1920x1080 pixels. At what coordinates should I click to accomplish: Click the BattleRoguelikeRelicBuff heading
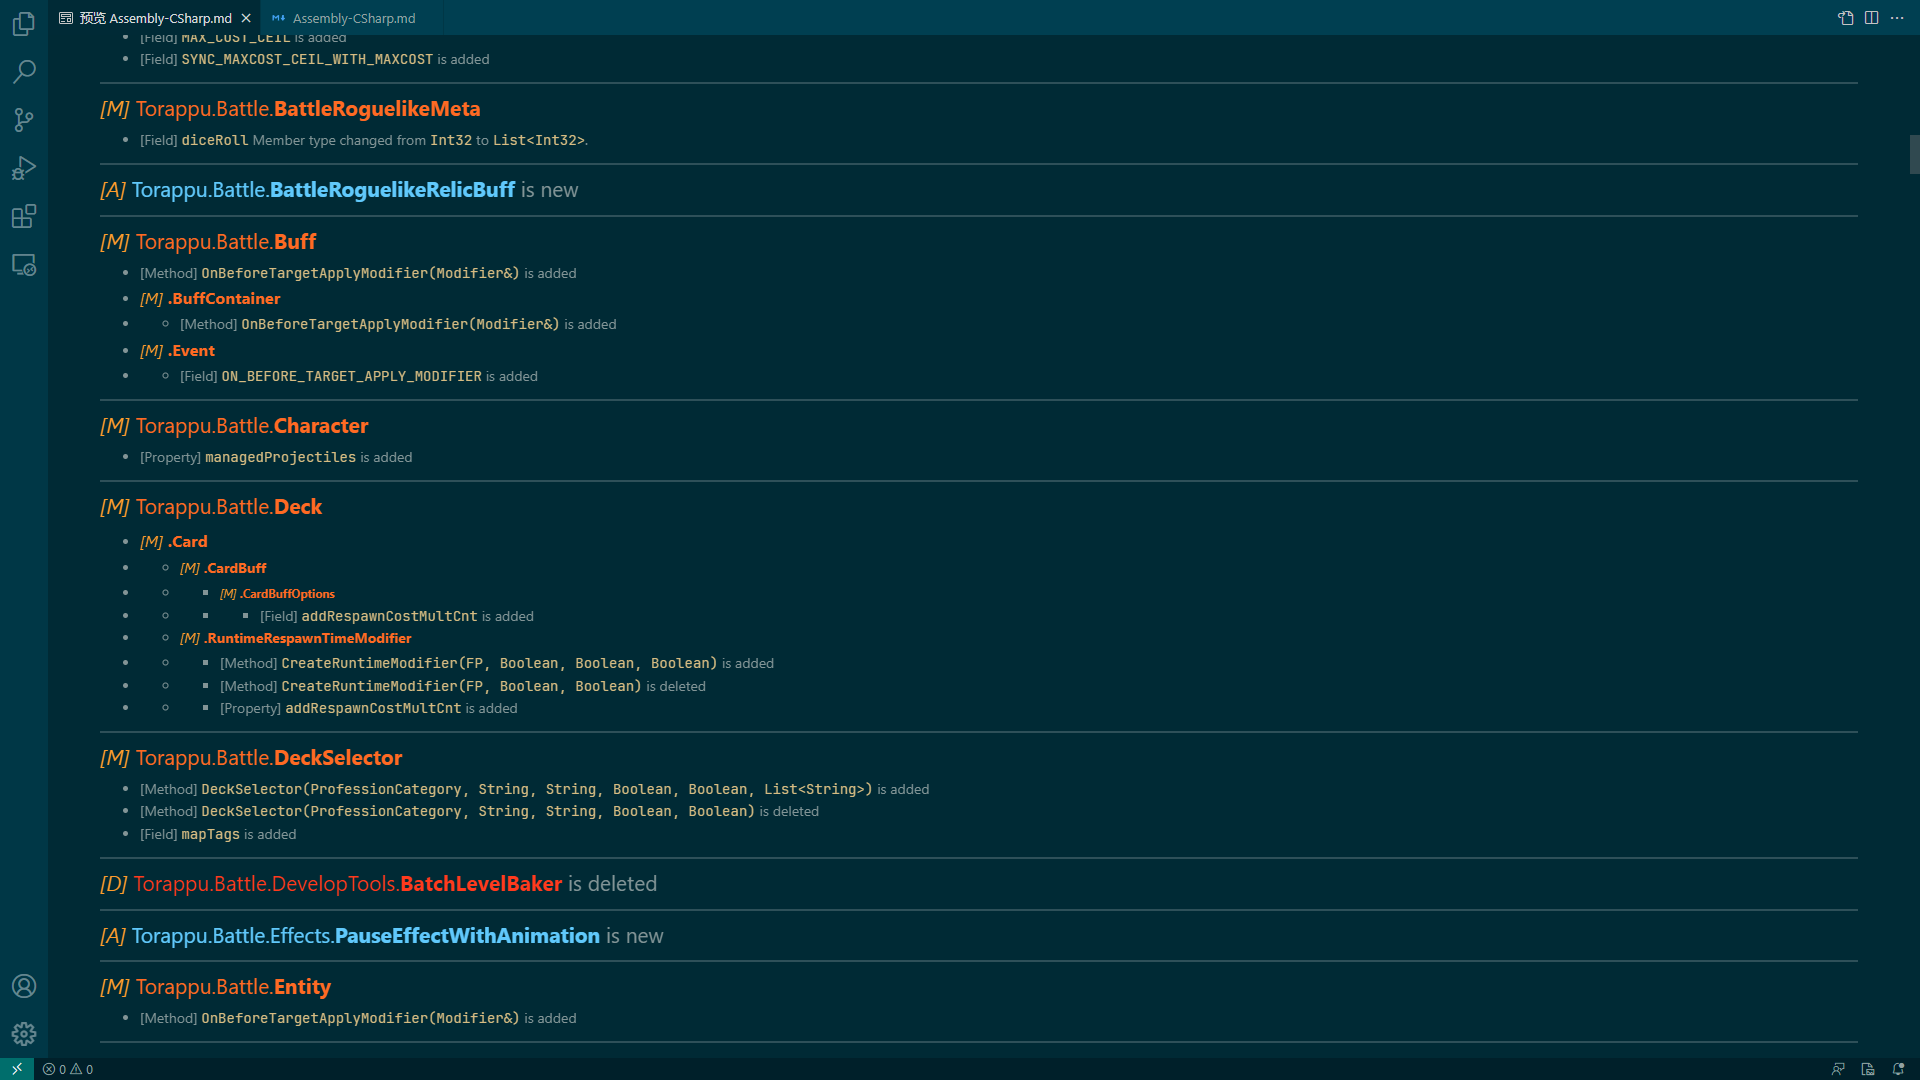click(392, 190)
